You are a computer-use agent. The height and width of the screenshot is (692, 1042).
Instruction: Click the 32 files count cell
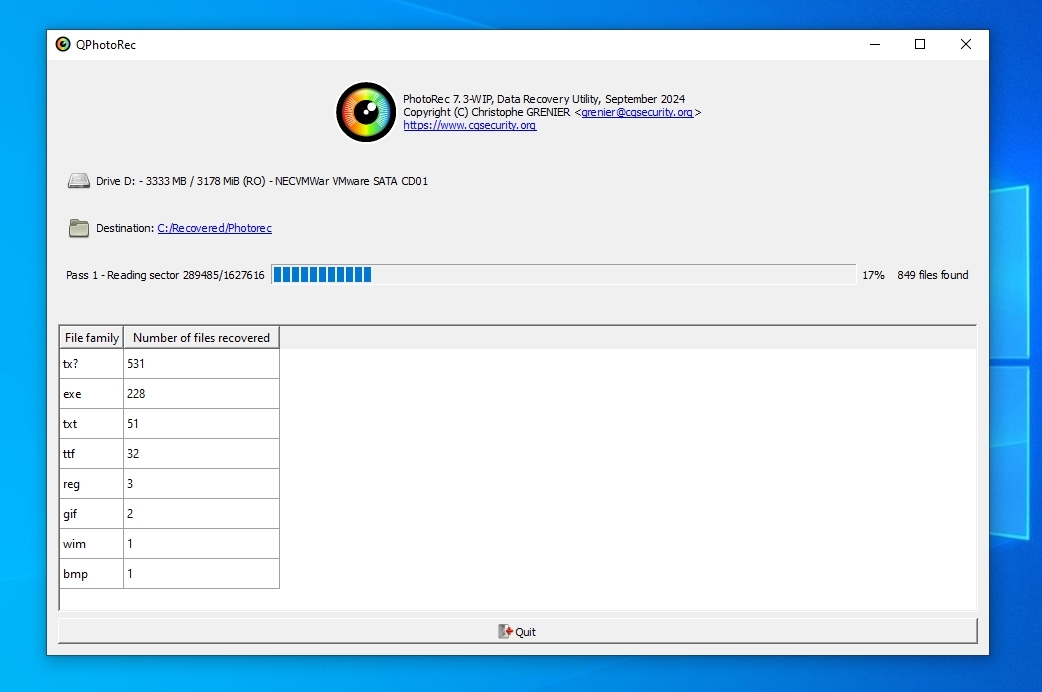[x=201, y=453]
